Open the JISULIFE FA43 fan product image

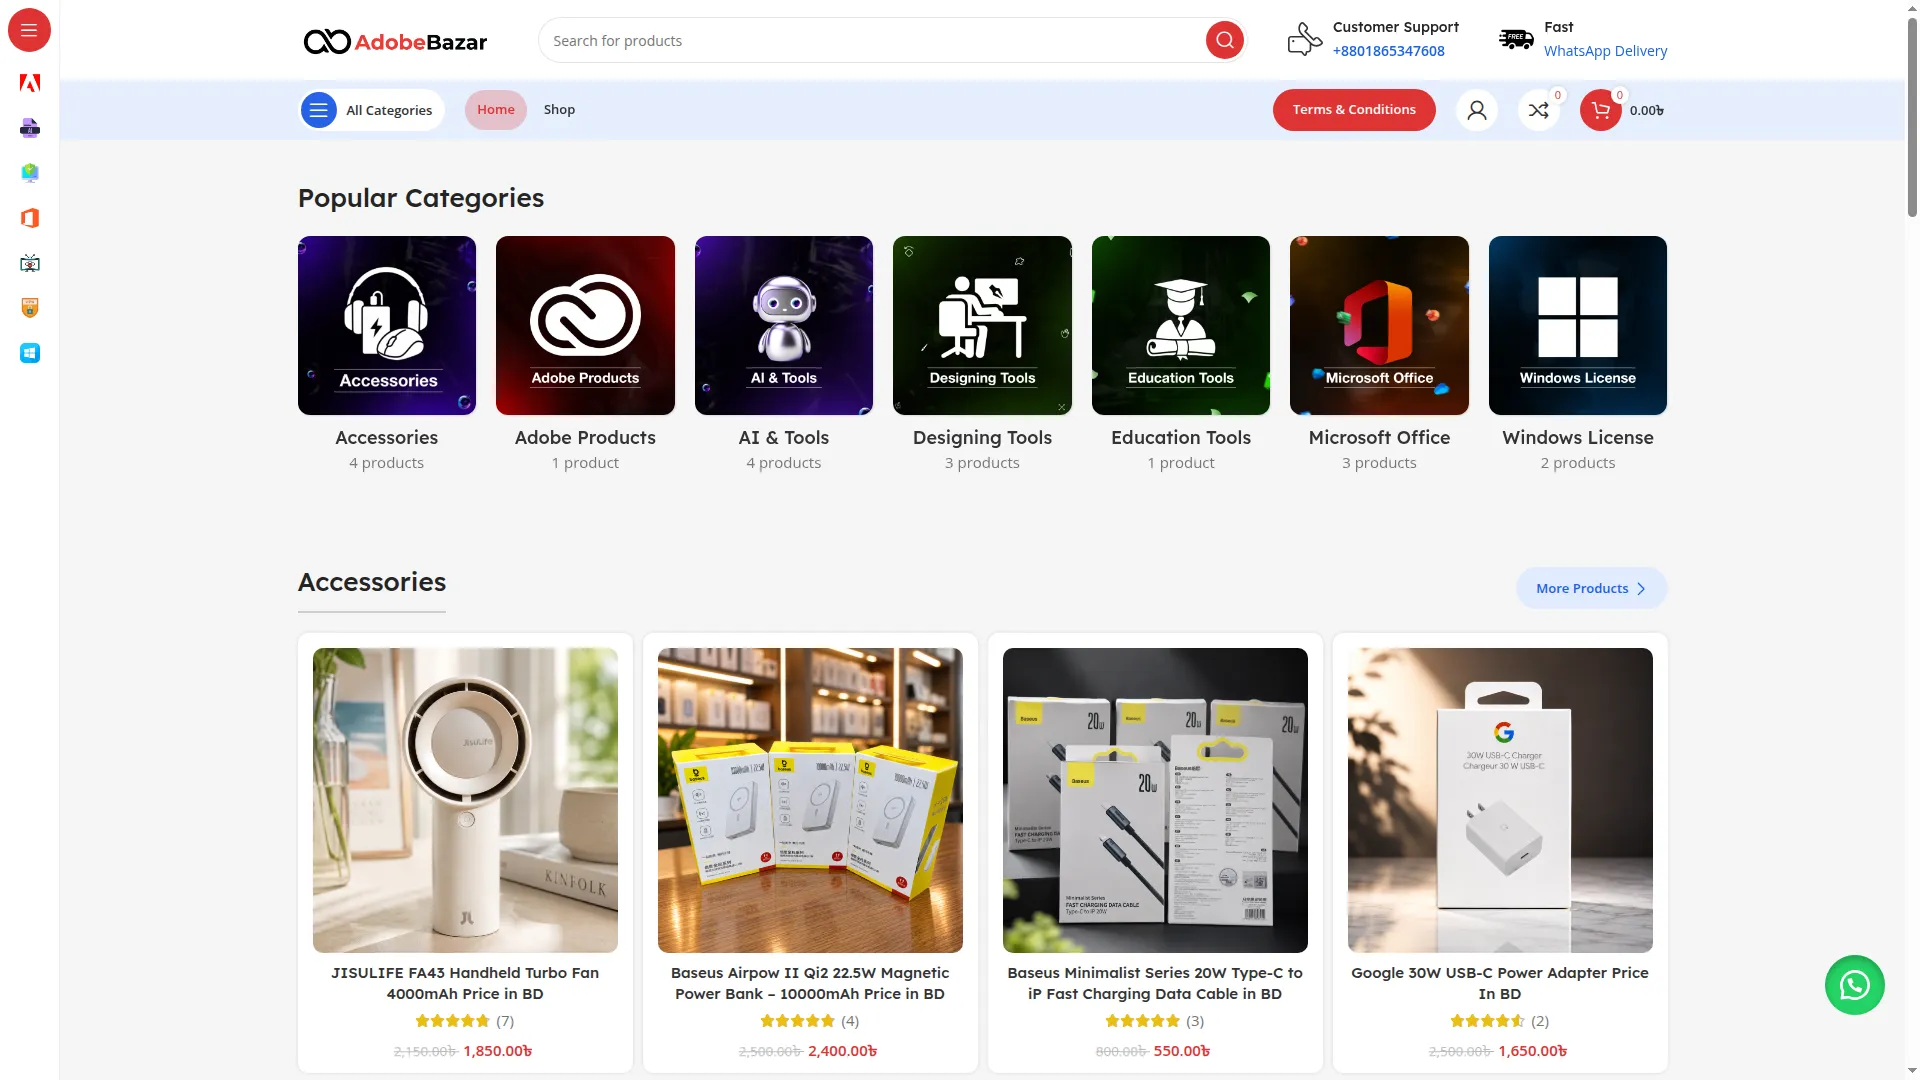click(x=465, y=800)
